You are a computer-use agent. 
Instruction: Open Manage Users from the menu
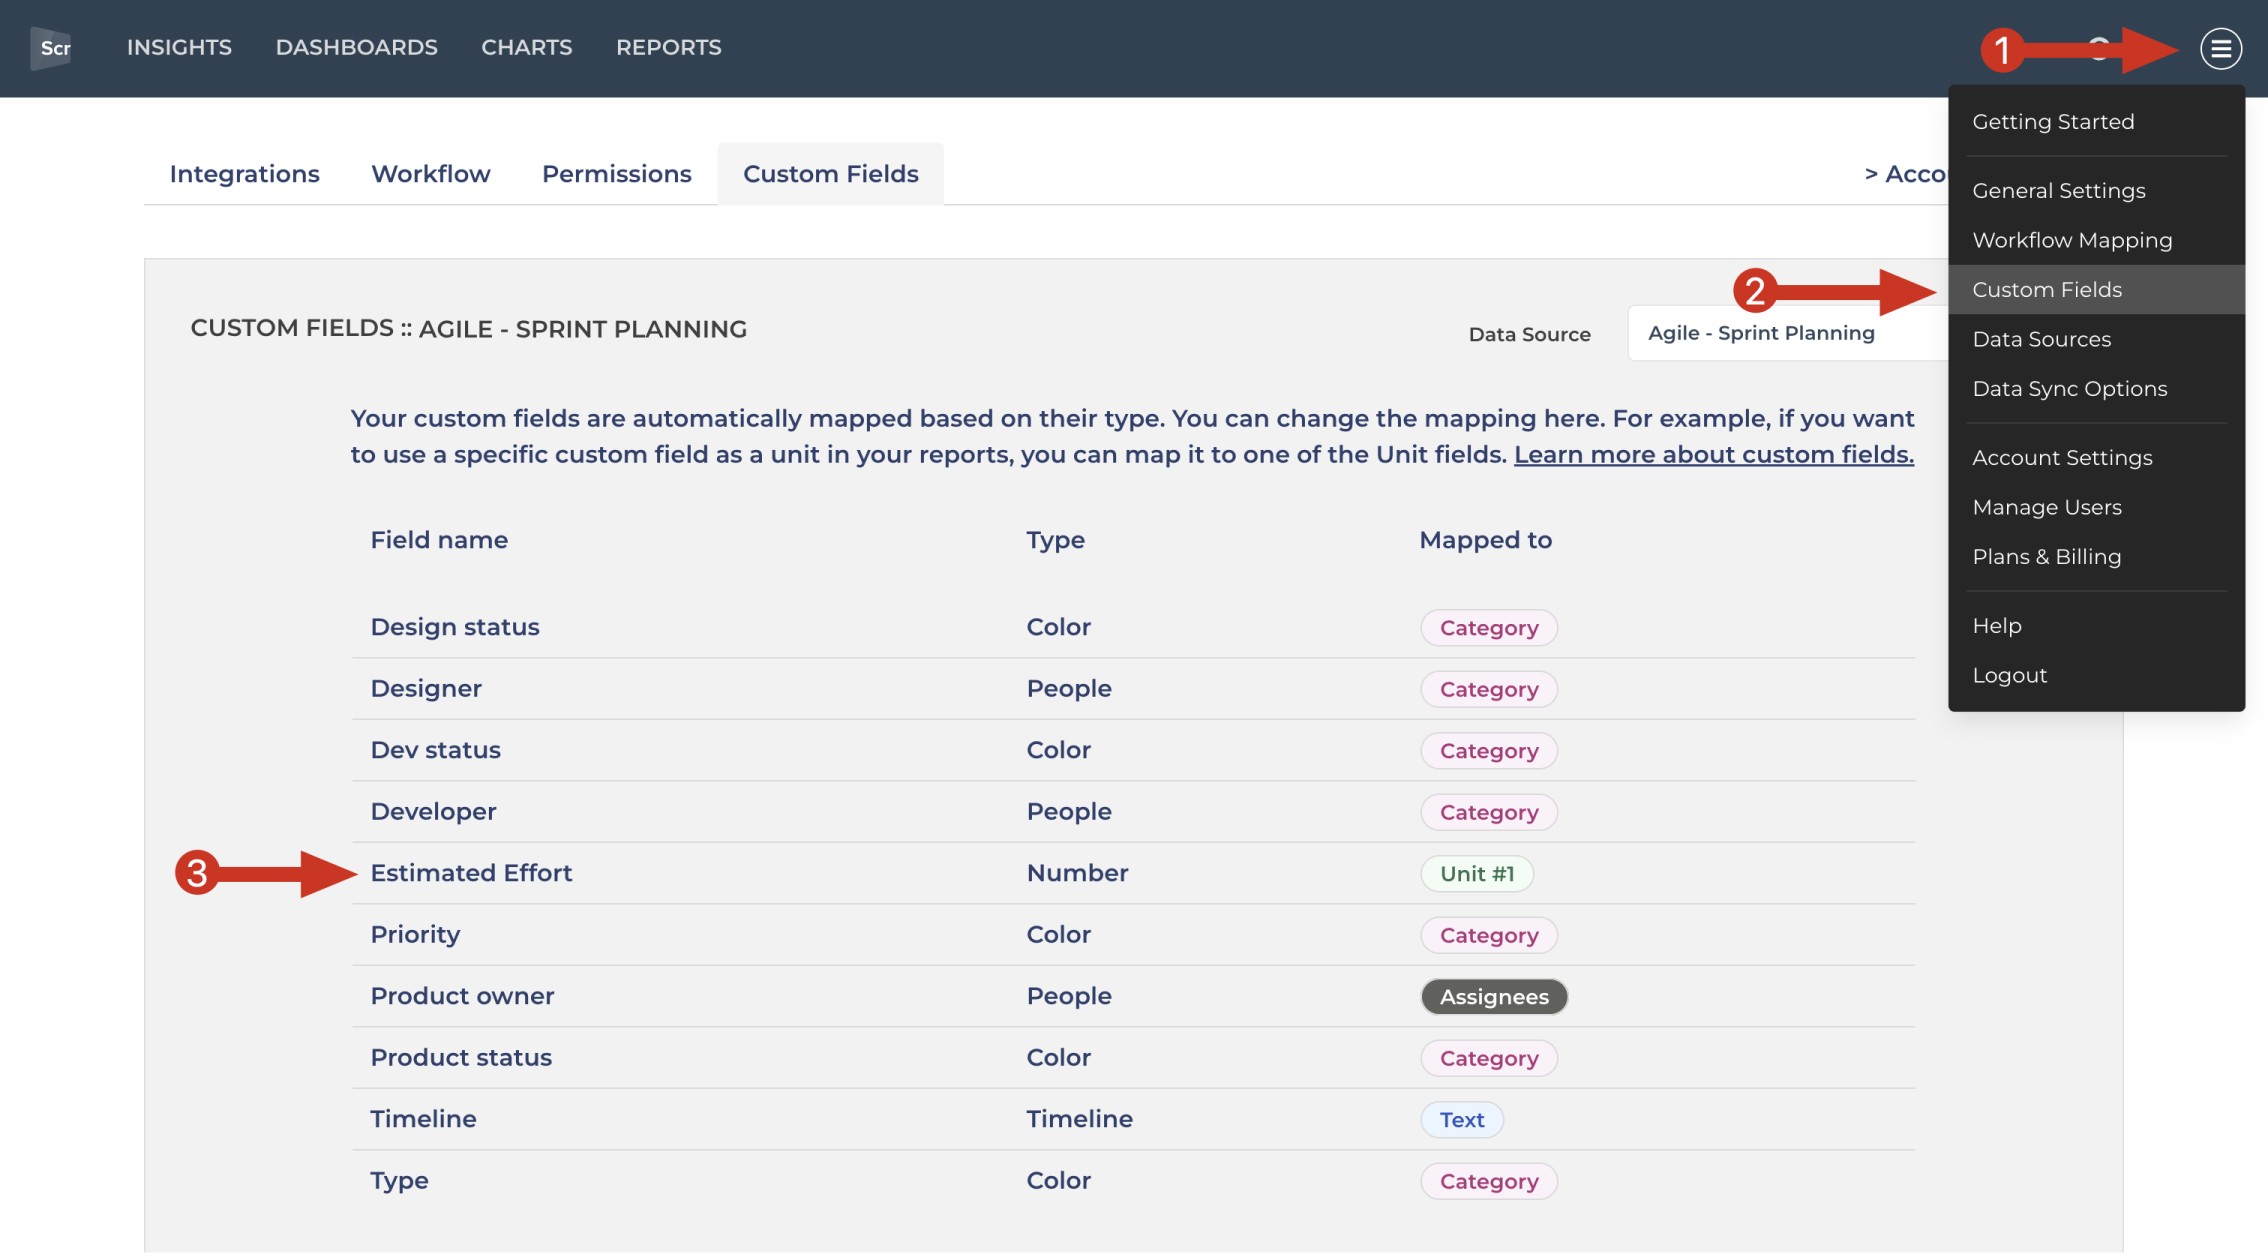(x=2046, y=508)
